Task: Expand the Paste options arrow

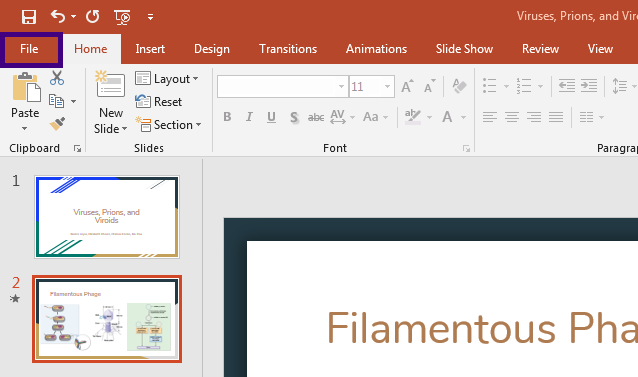Action: tap(25, 129)
